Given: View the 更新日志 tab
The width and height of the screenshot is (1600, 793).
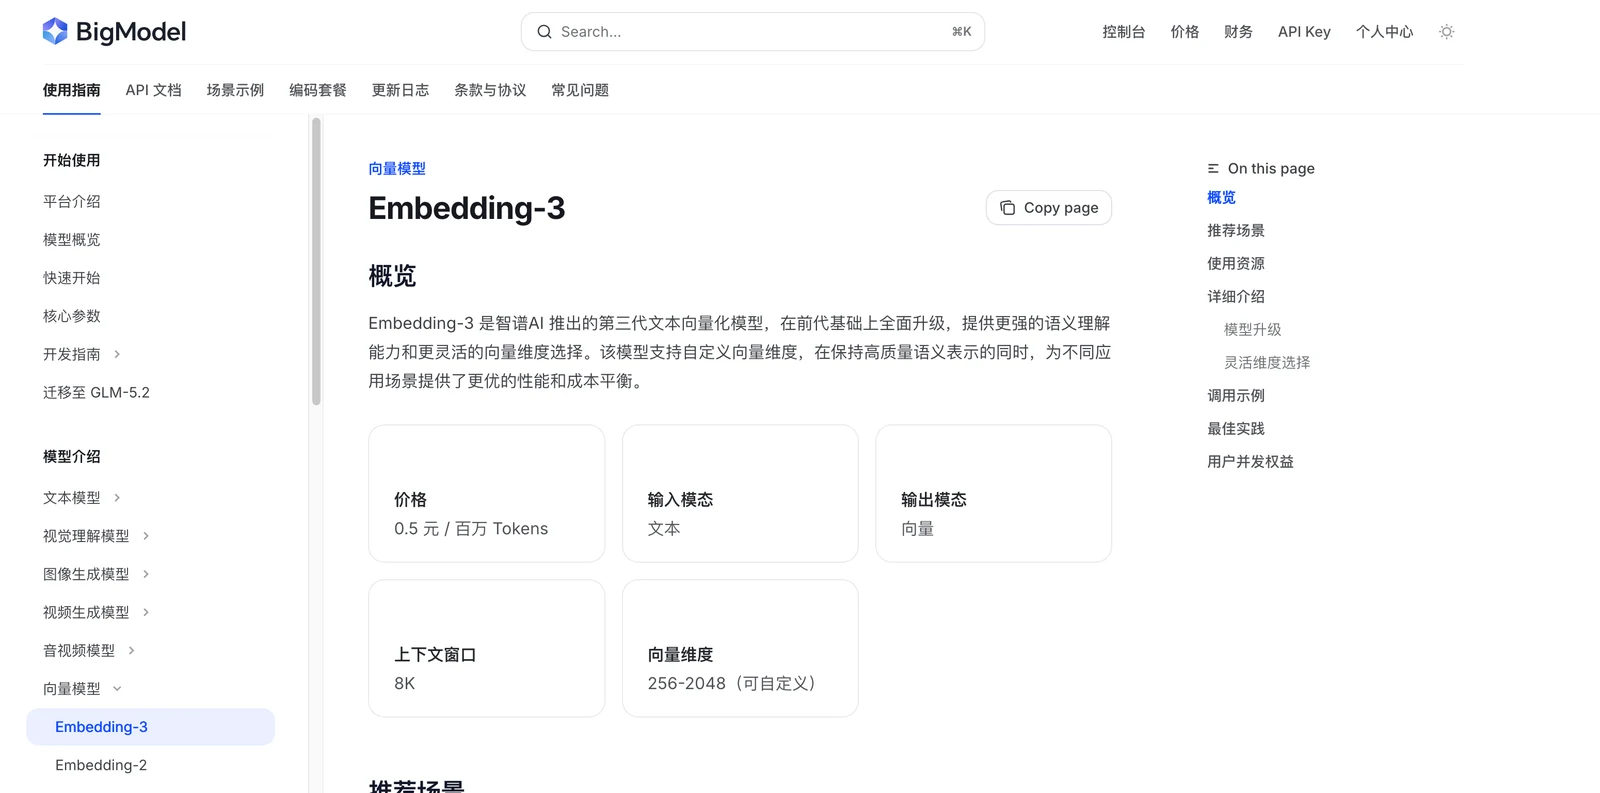Looking at the screenshot, I should [400, 90].
